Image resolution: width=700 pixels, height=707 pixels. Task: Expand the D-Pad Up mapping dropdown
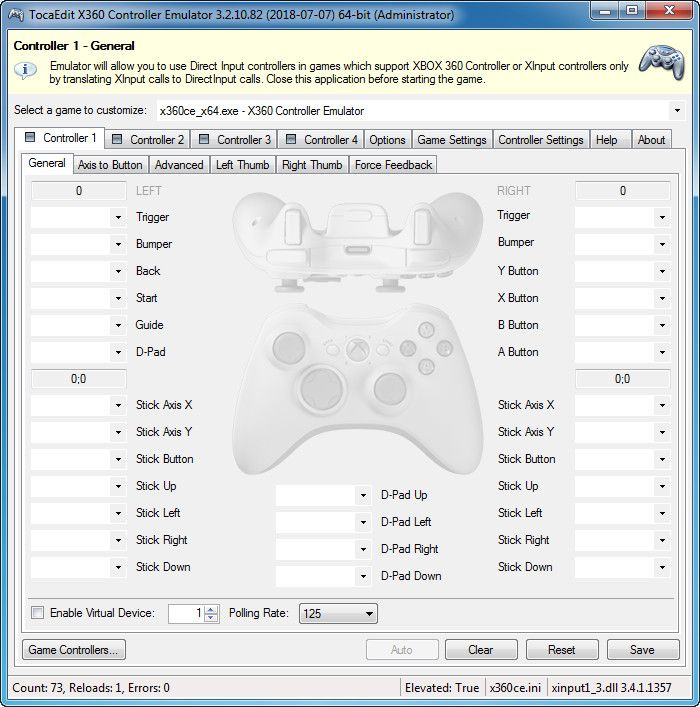click(363, 495)
